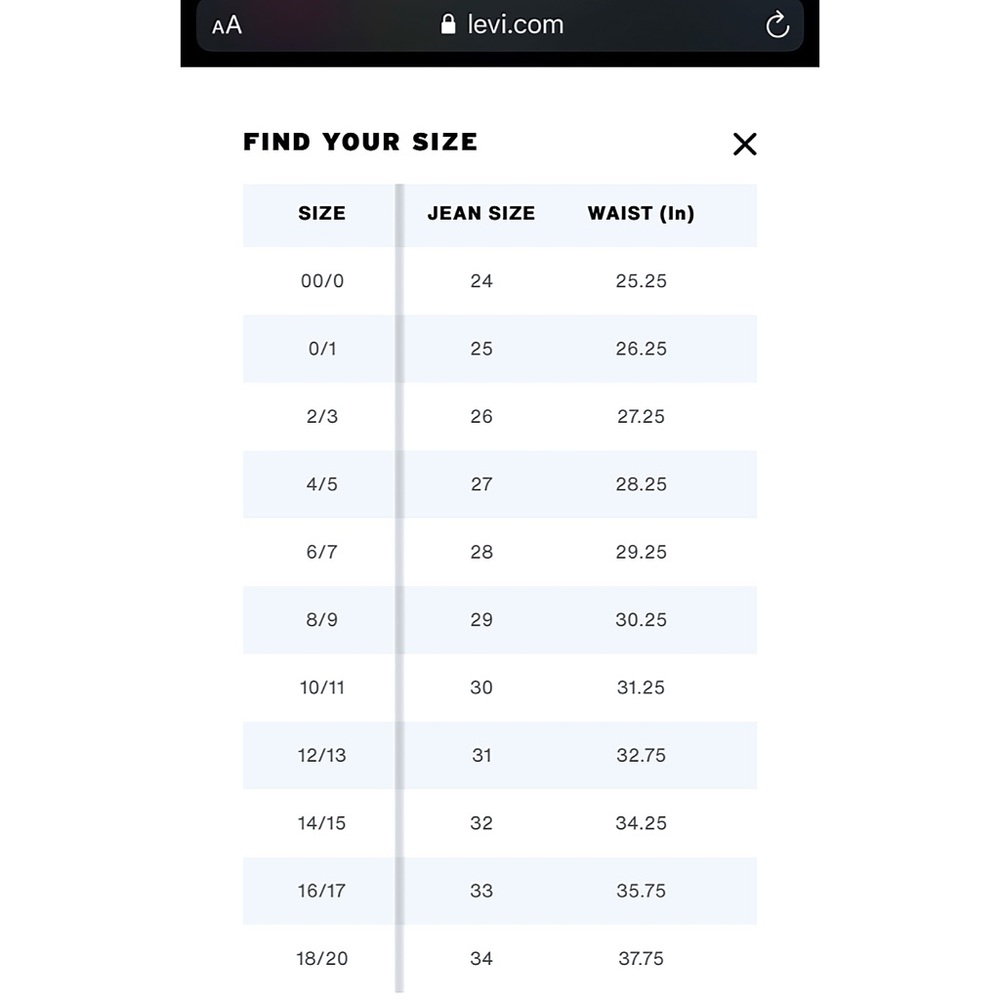Click the SIZE column header

point(321,213)
